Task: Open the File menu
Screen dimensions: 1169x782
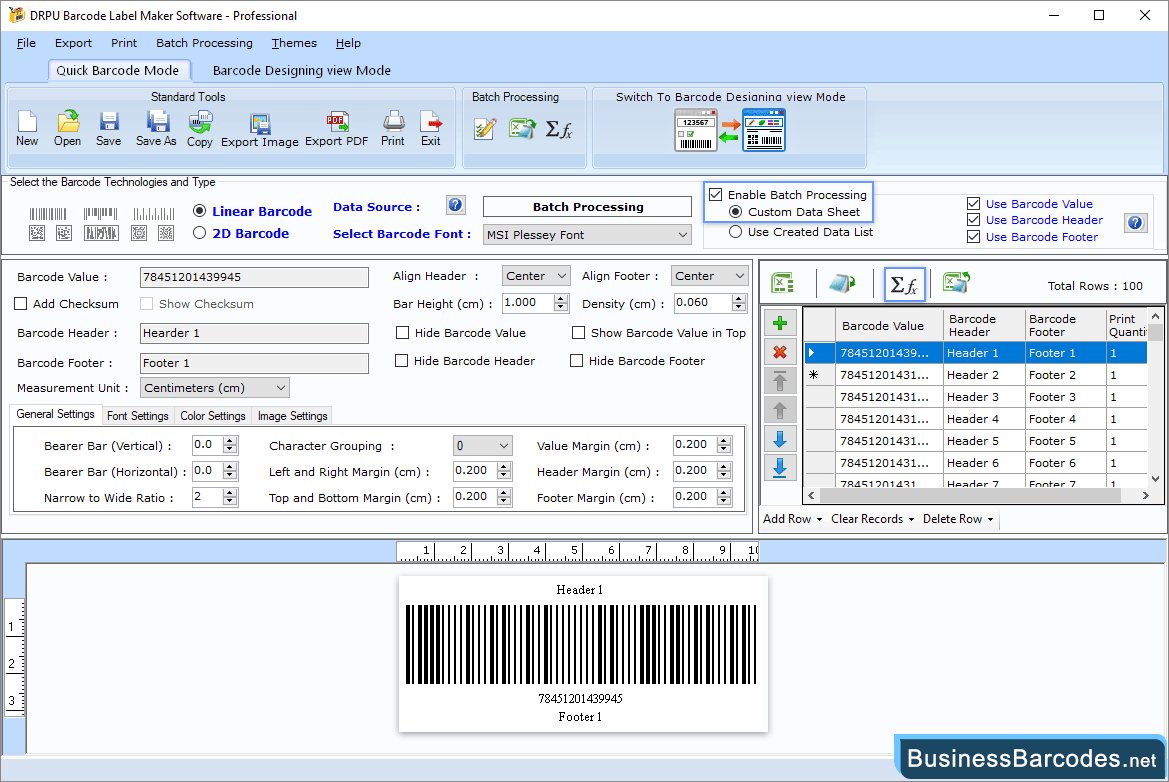Action: click(x=26, y=43)
